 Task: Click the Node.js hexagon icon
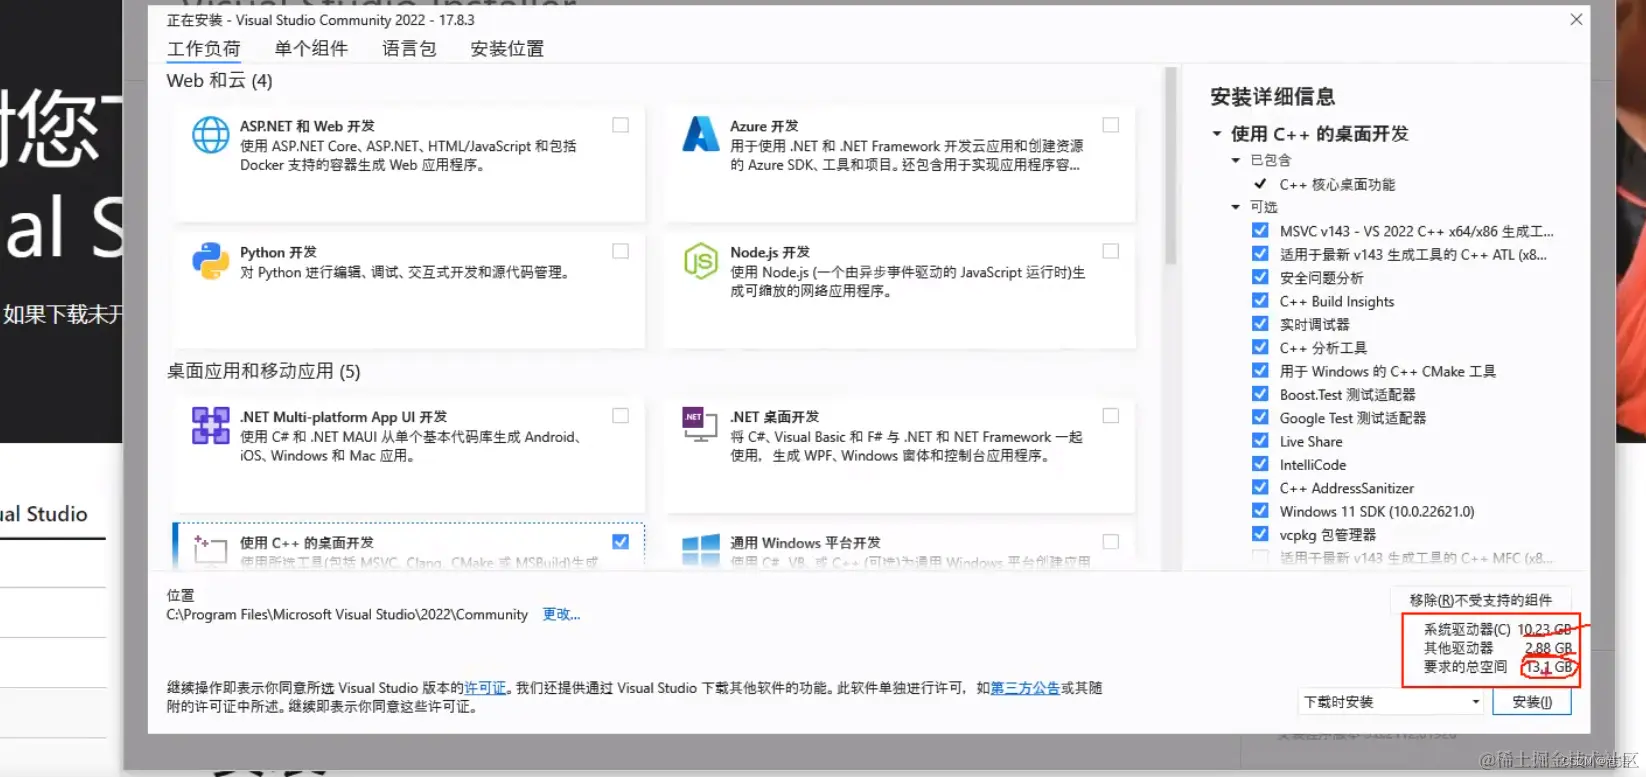pos(700,261)
